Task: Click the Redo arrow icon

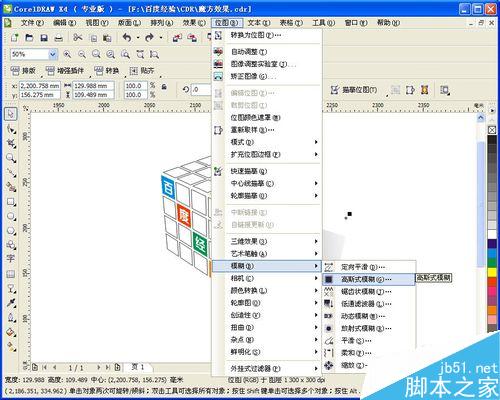Action: click(x=149, y=38)
